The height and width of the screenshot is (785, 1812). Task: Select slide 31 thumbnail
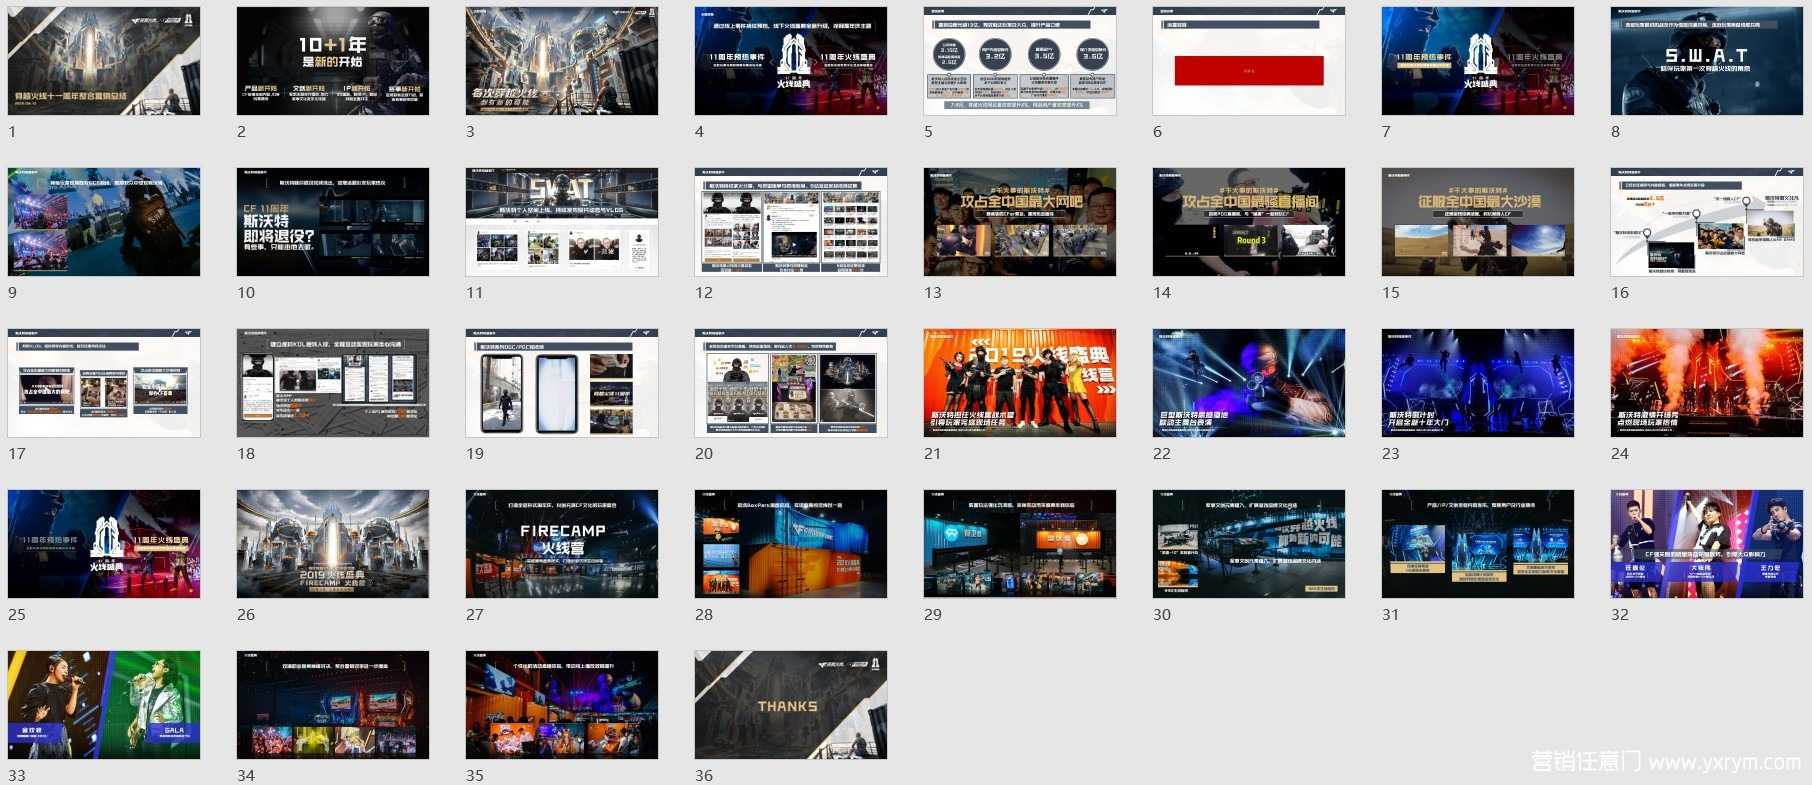pyautogui.click(x=1478, y=544)
